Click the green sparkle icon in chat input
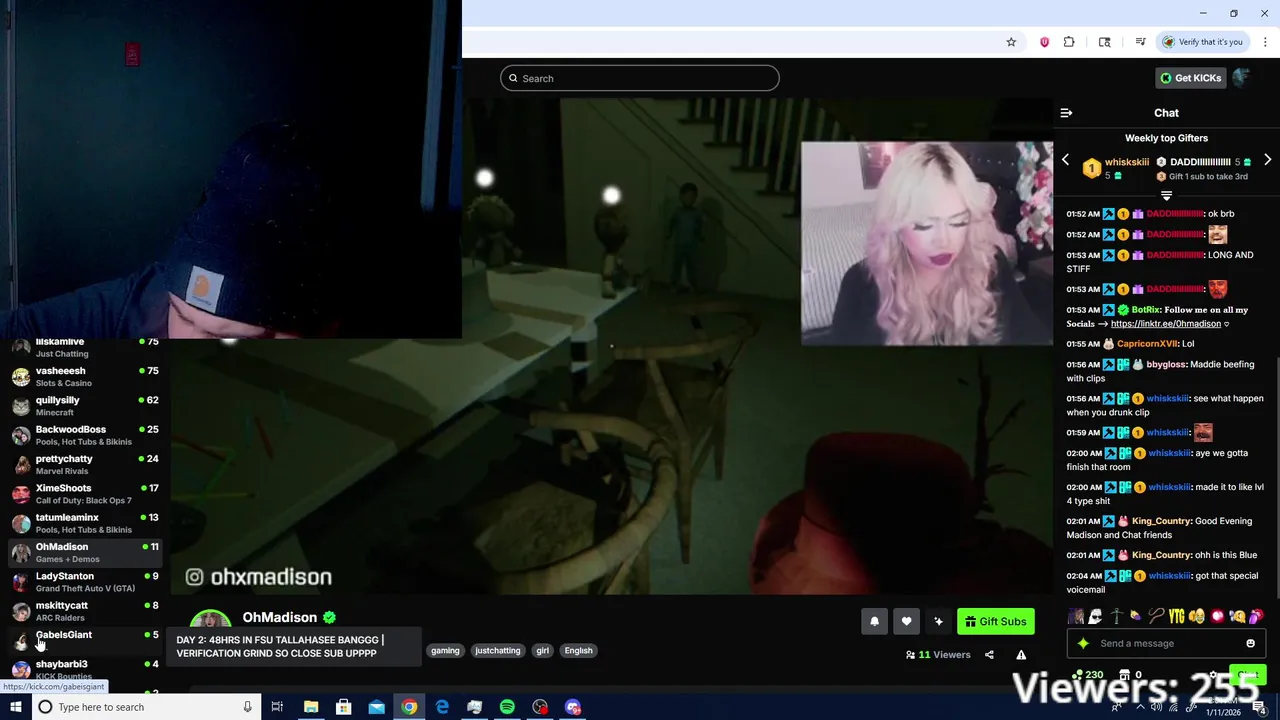The width and height of the screenshot is (1280, 720). pos(1083,643)
